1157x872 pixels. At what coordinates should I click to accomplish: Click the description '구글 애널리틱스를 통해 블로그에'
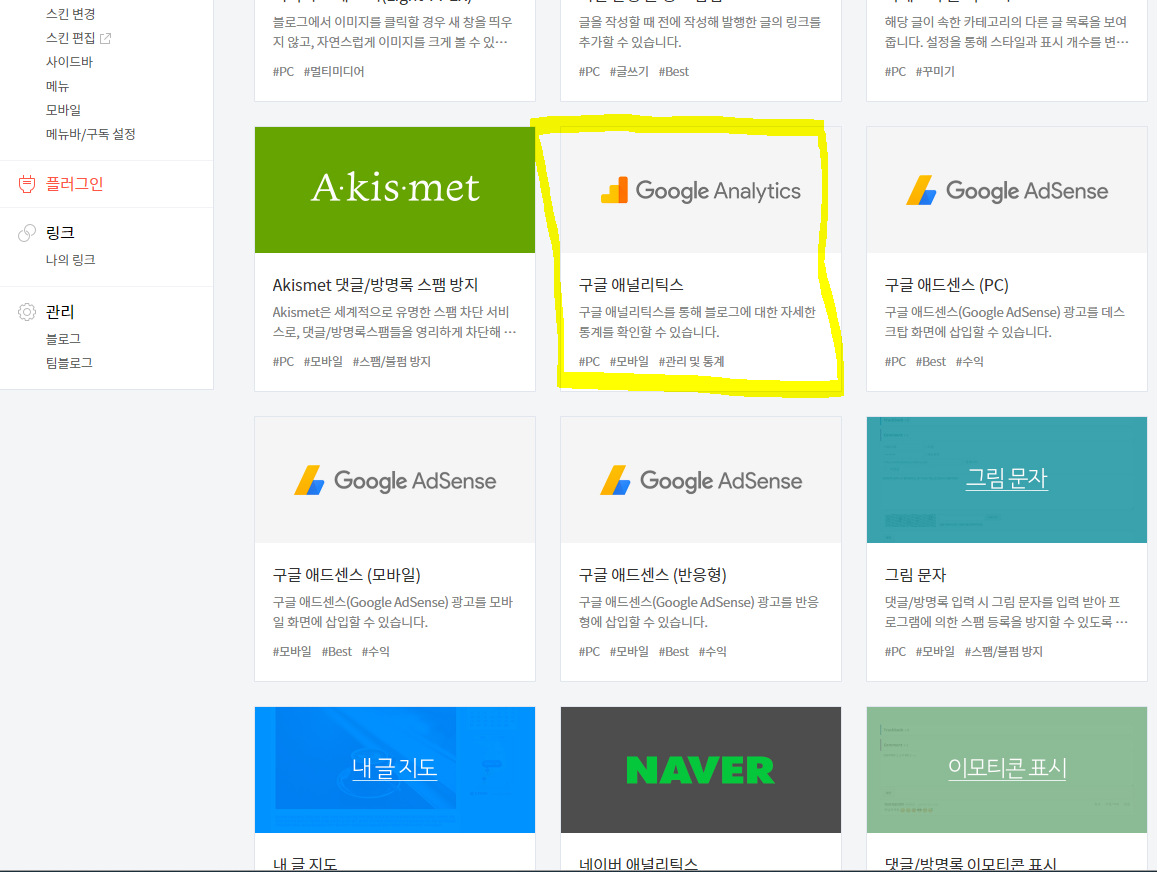tap(697, 322)
